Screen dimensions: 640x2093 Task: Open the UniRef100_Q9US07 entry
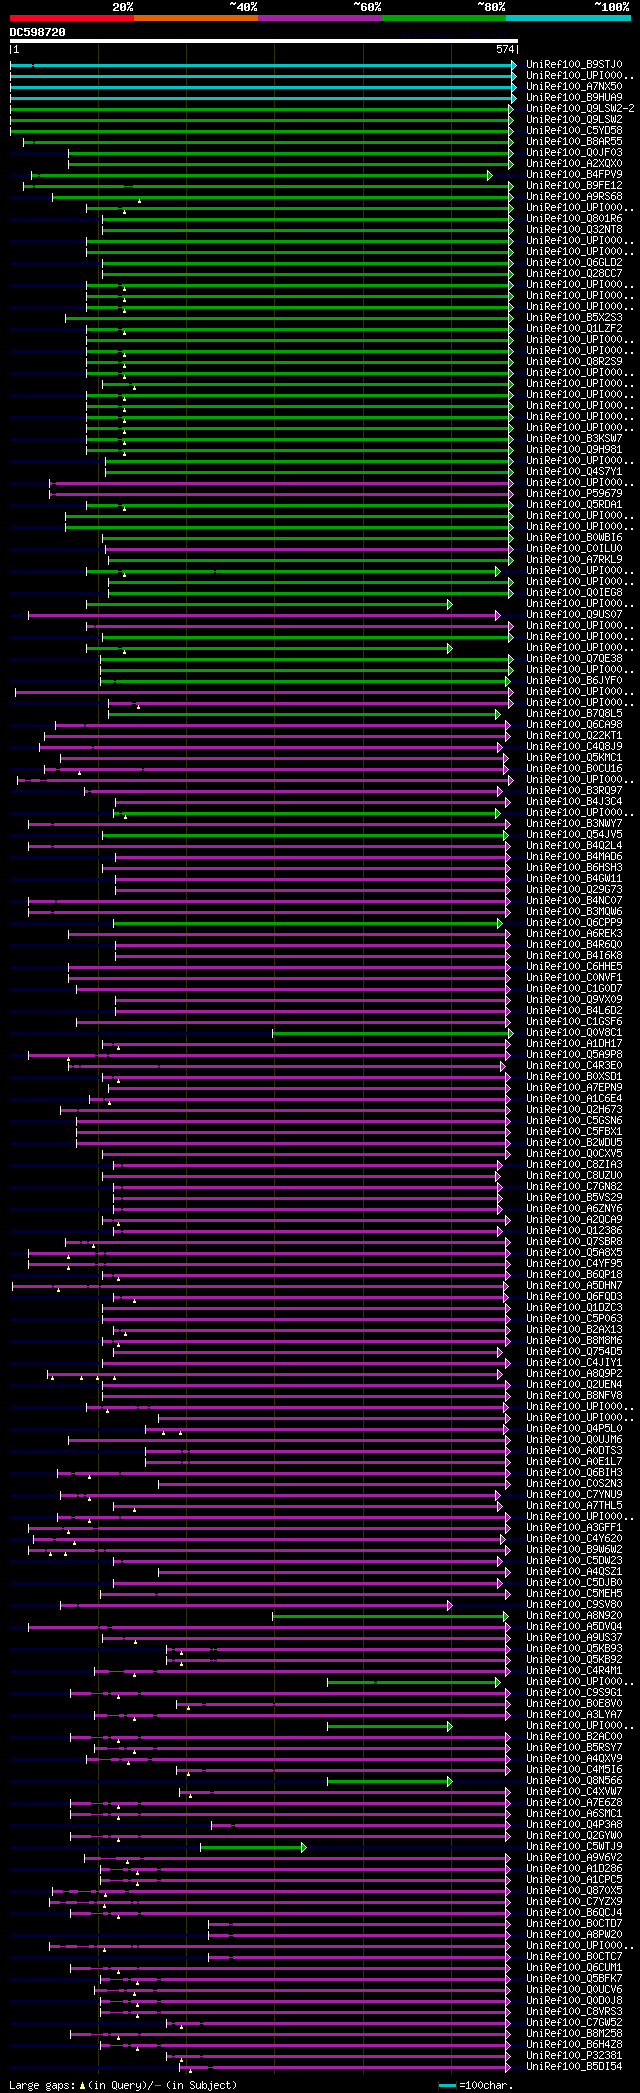[x=574, y=615]
